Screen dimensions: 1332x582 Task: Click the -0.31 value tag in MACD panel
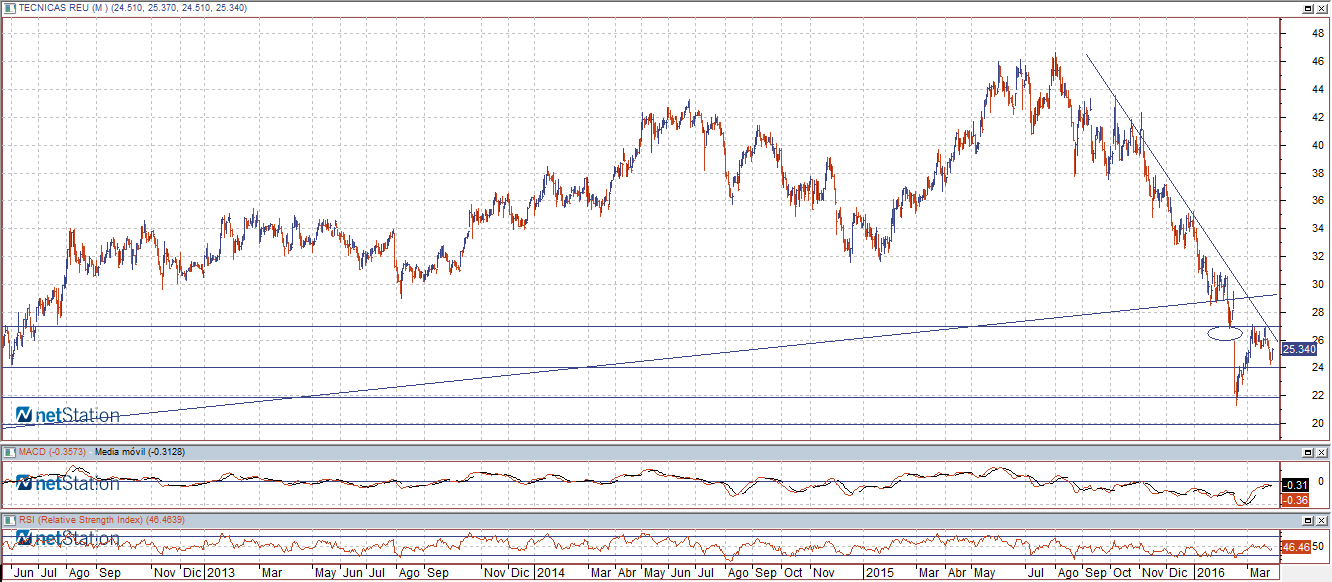(x=1296, y=485)
